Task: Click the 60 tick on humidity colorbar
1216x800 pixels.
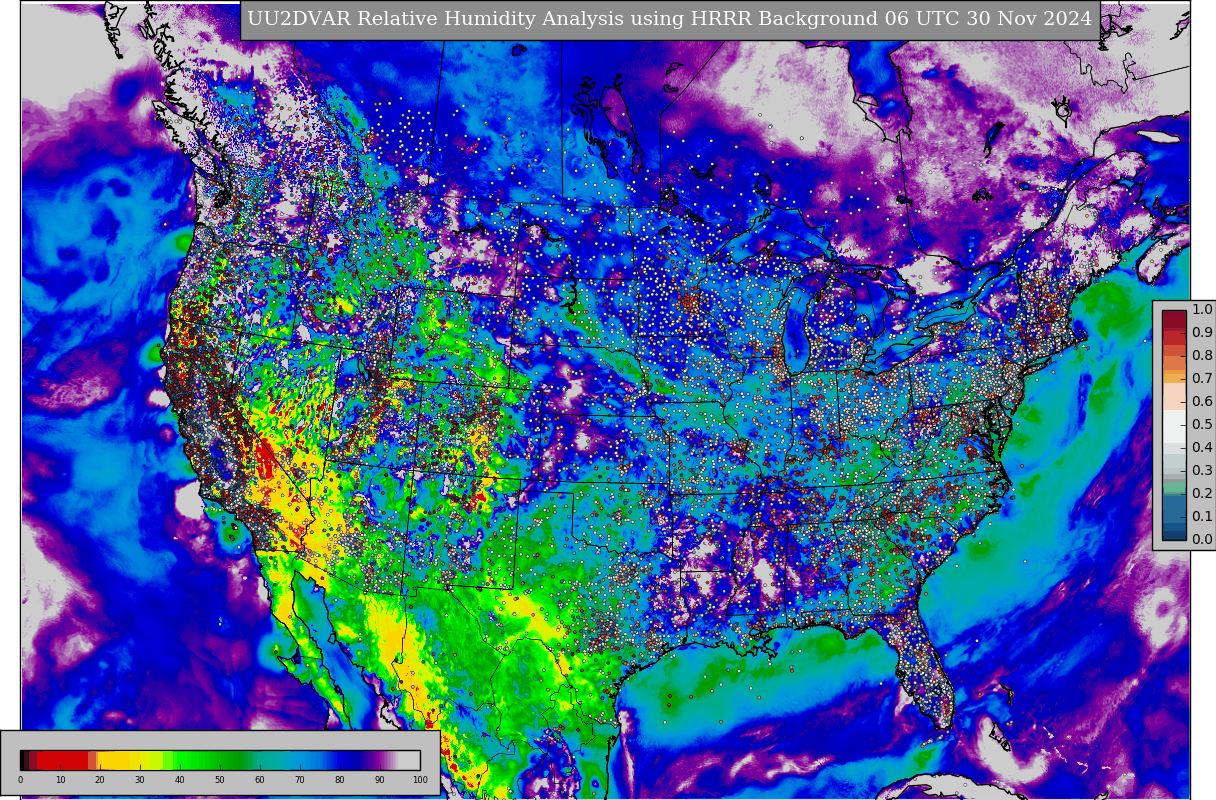Action: tap(260, 780)
